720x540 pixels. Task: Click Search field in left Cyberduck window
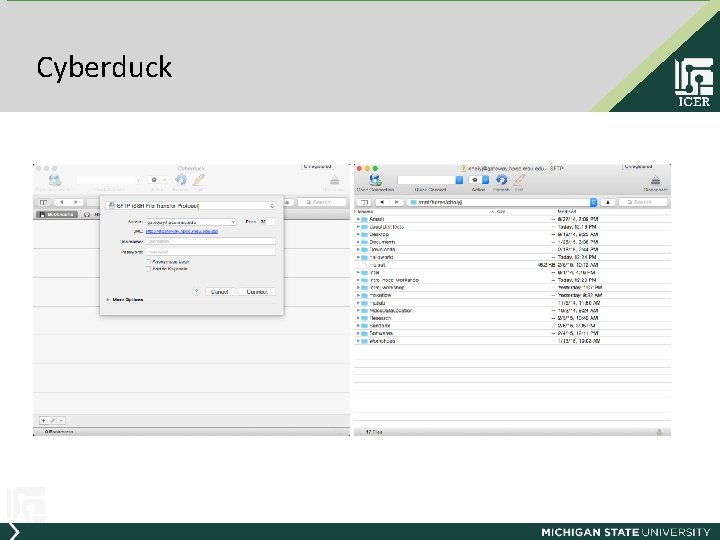coord(322,202)
